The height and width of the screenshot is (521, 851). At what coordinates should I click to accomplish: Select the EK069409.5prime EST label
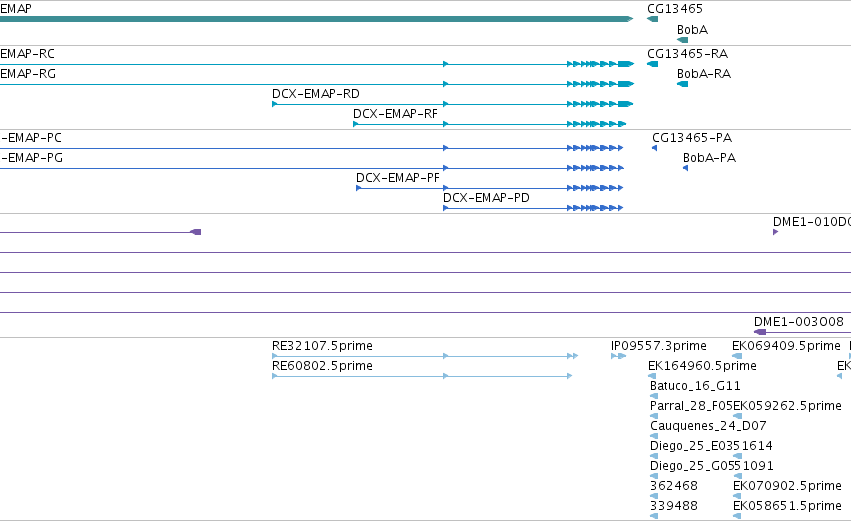click(x=786, y=346)
